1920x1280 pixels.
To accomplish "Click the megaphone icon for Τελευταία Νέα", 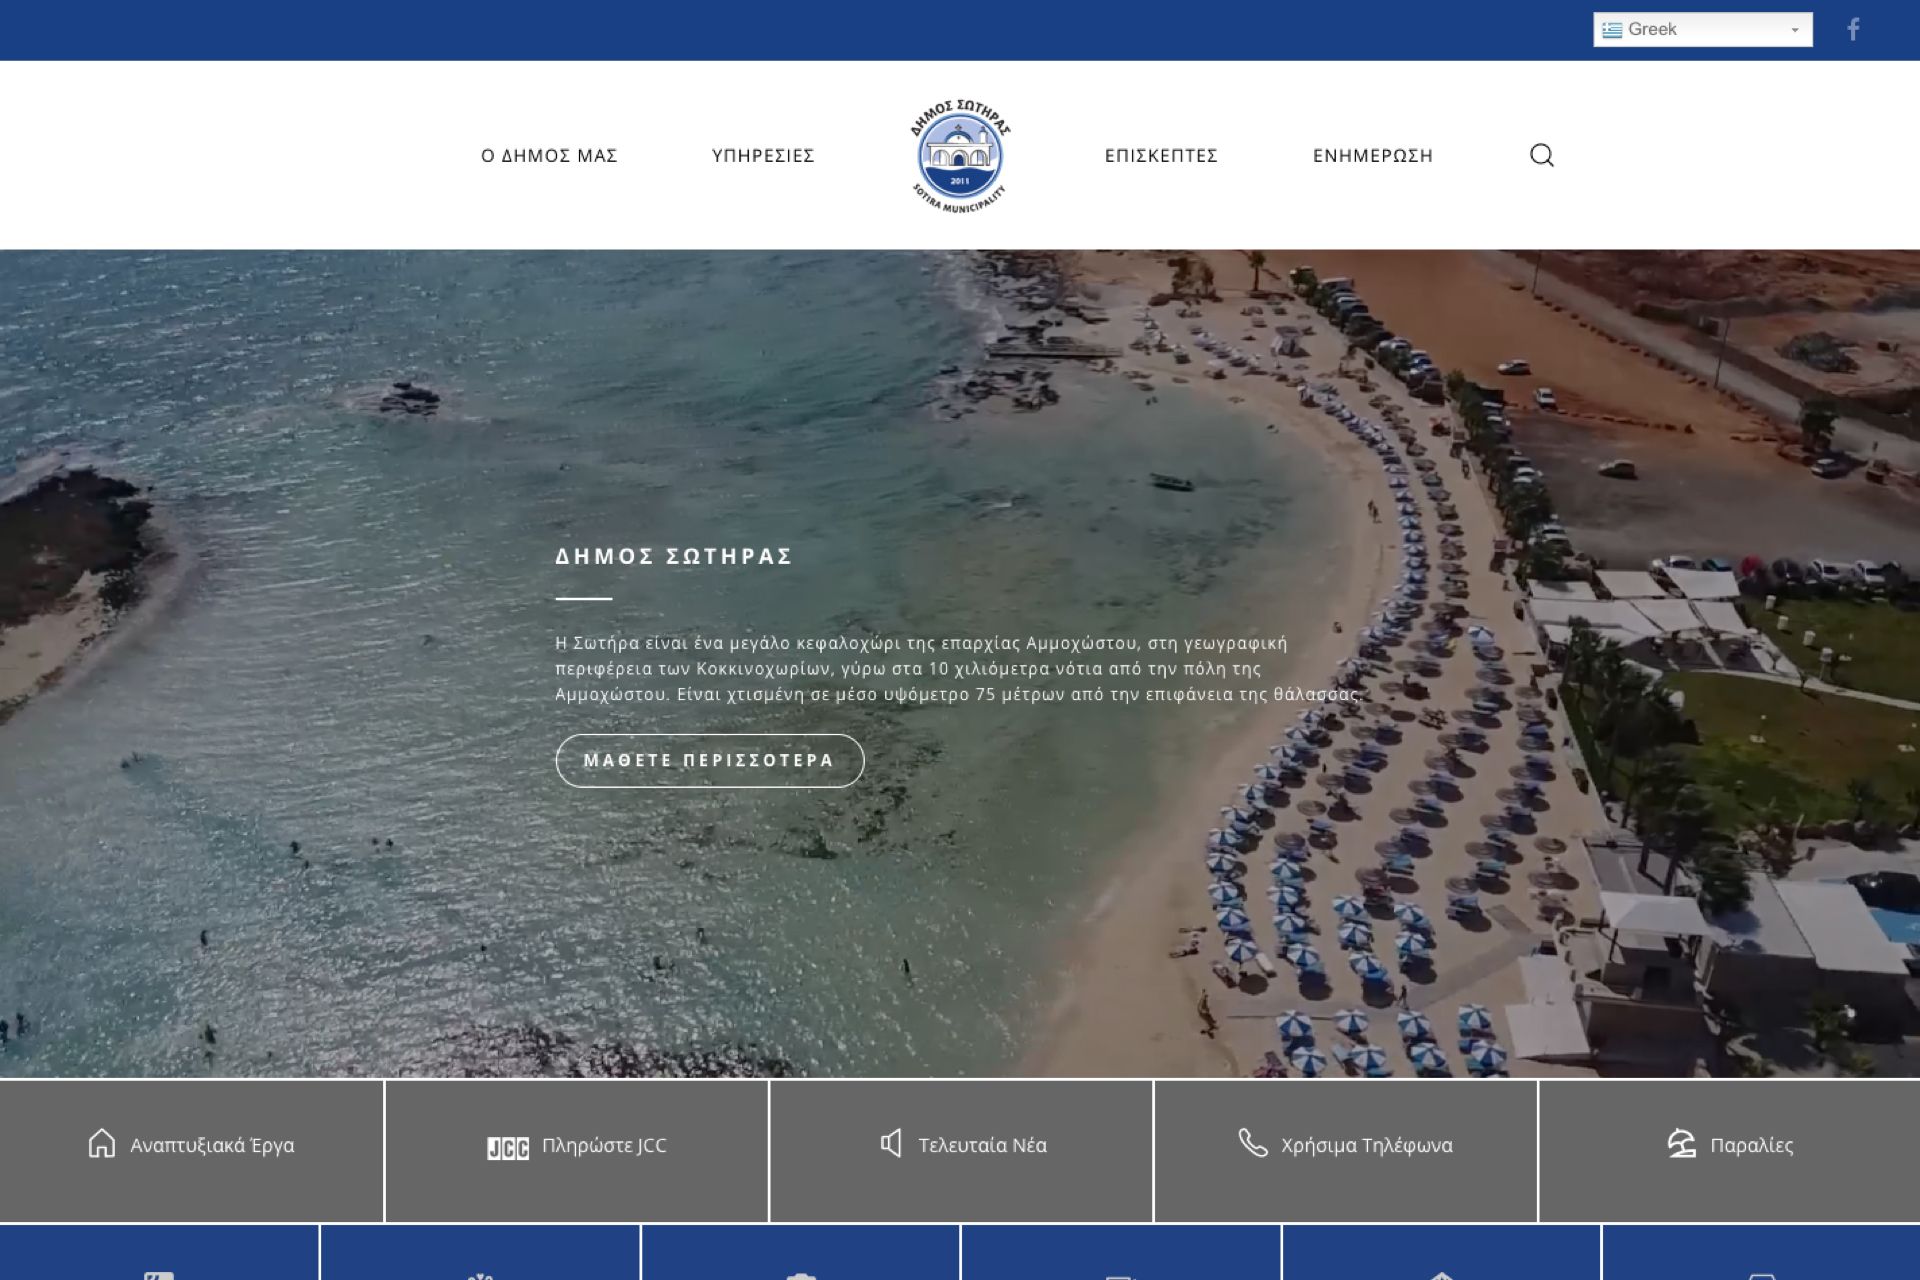I will (891, 1143).
